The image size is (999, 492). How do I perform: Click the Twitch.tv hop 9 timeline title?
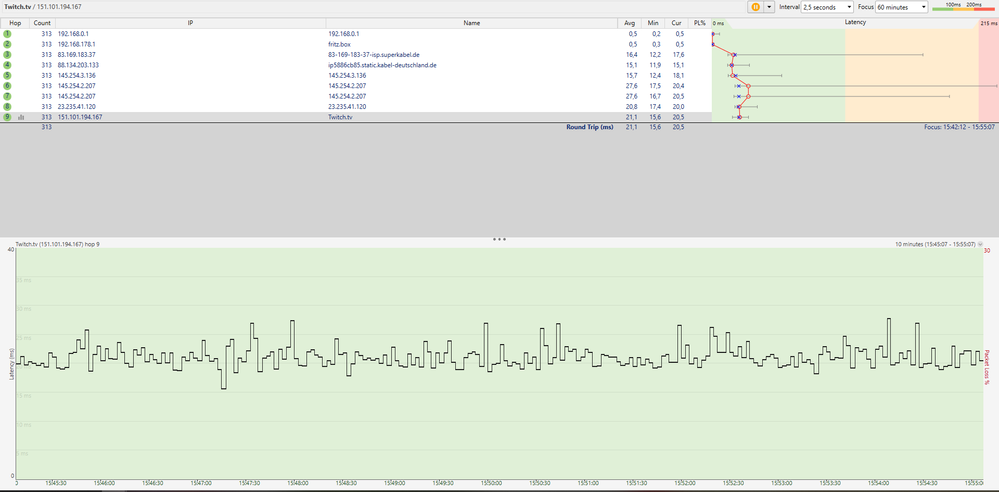pyautogui.click(x=57, y=244)
